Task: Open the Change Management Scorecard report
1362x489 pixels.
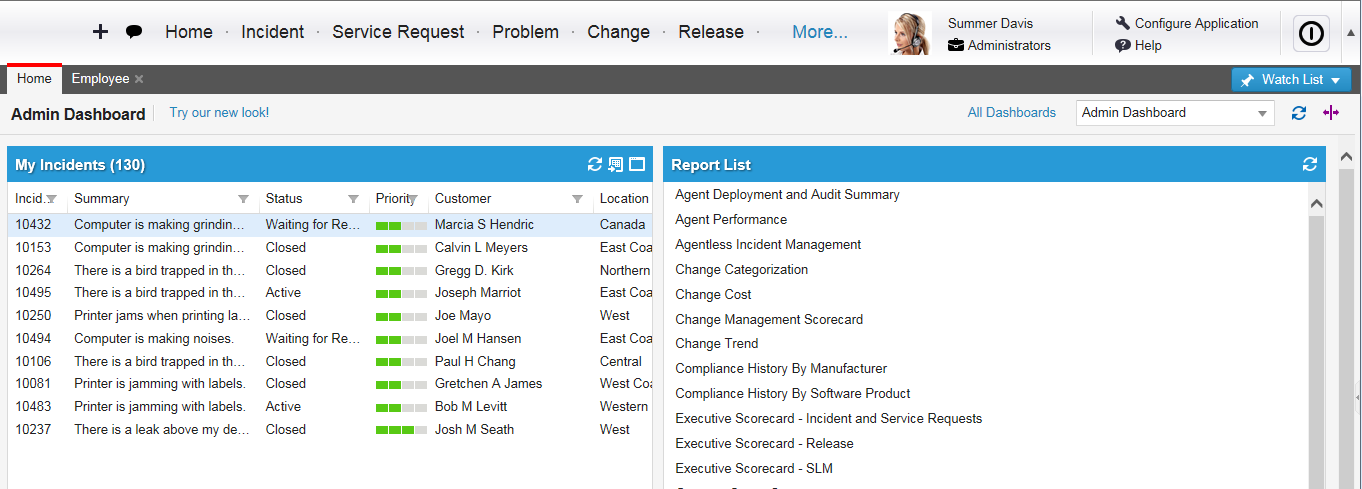Action: coord(768,319)
